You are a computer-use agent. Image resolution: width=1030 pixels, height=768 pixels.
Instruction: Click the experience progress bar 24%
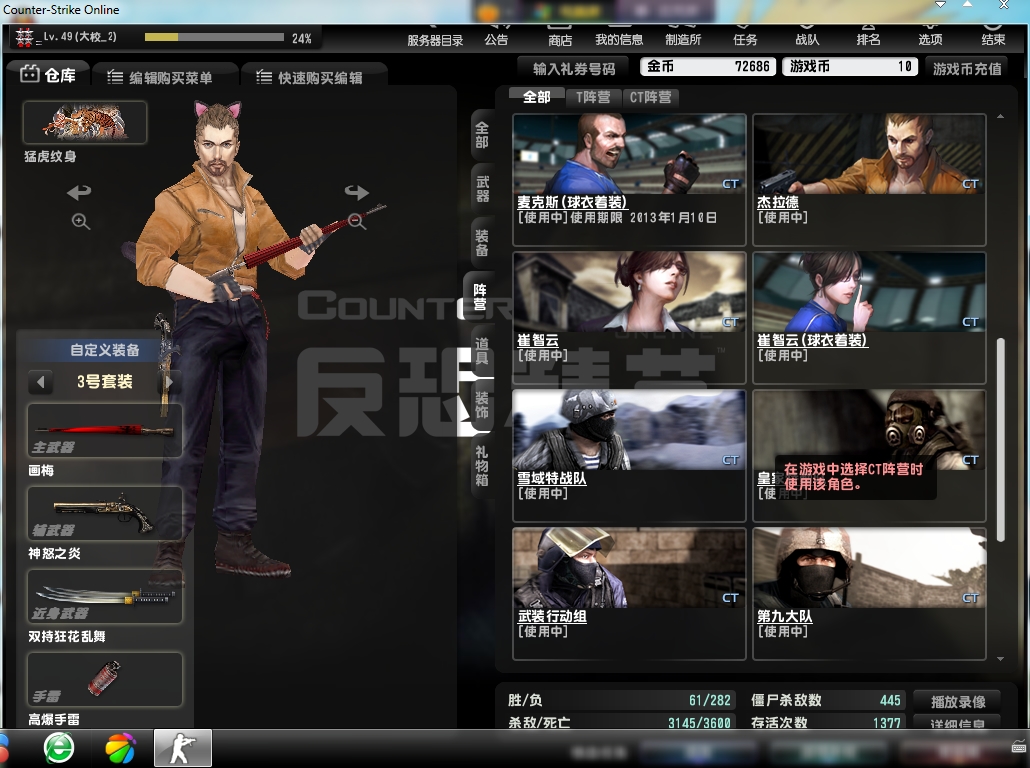point(214,37)
